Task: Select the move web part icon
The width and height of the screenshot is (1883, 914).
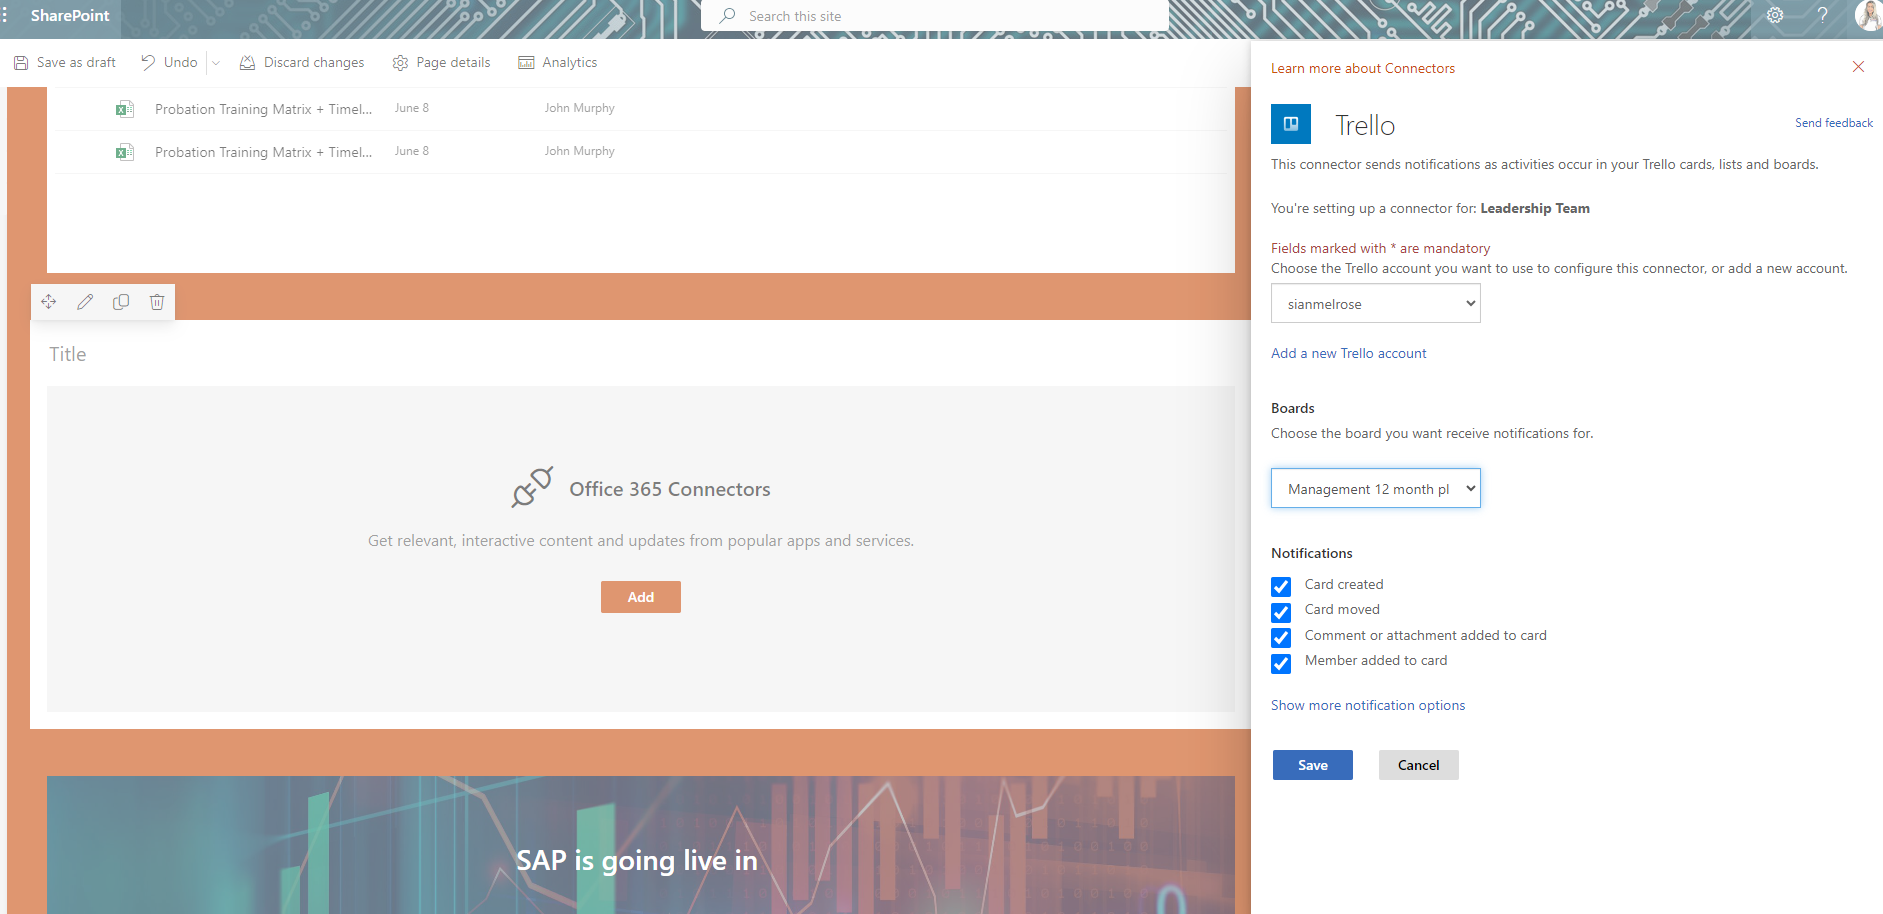Action: pos(48,301)
